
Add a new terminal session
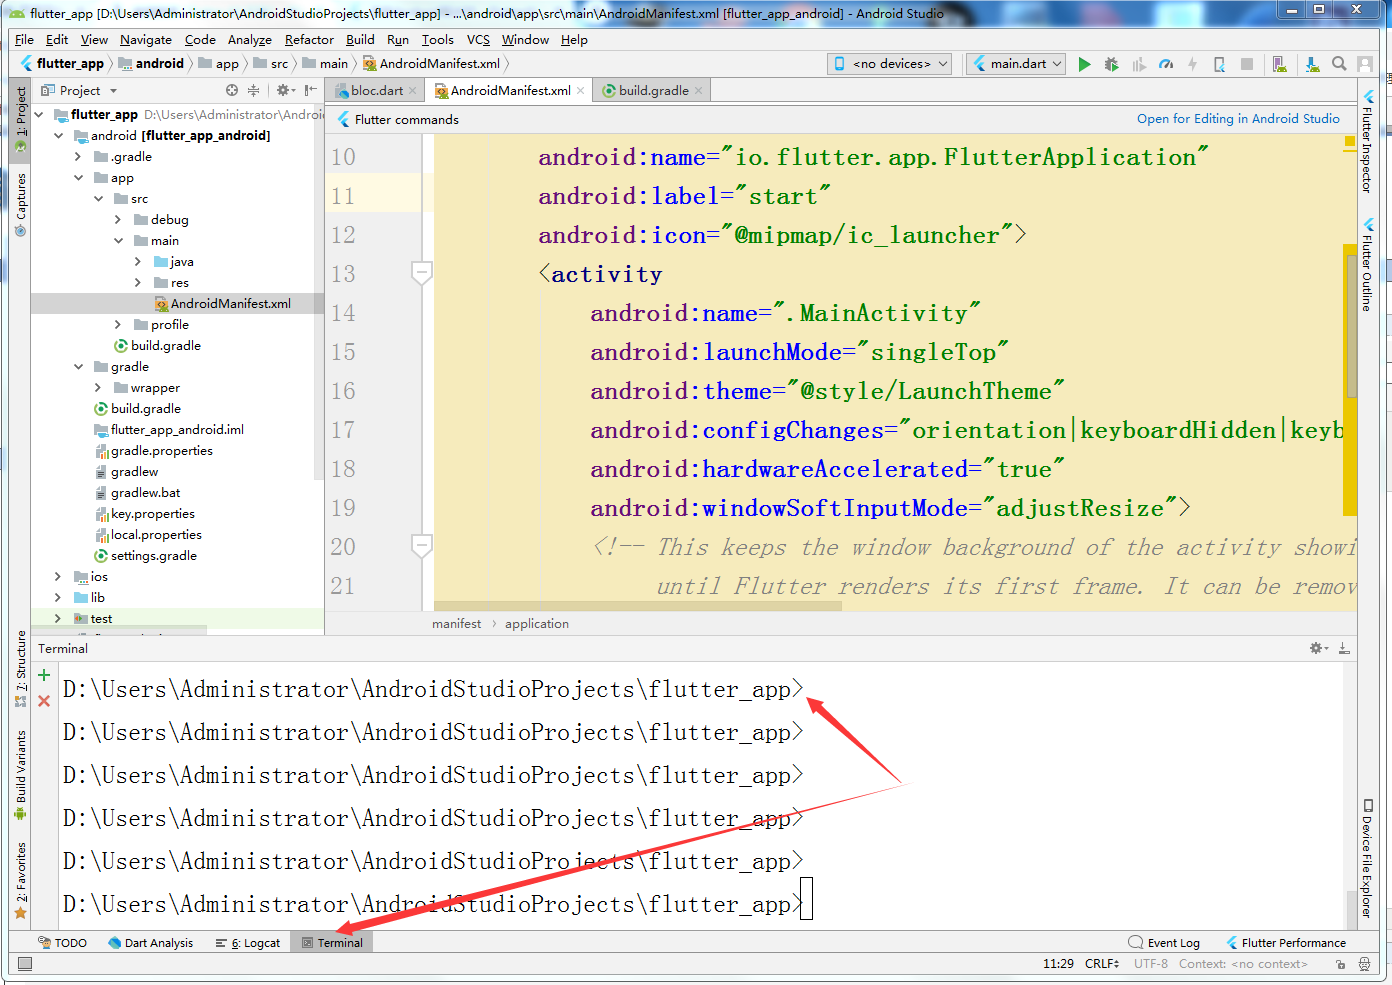44,675
